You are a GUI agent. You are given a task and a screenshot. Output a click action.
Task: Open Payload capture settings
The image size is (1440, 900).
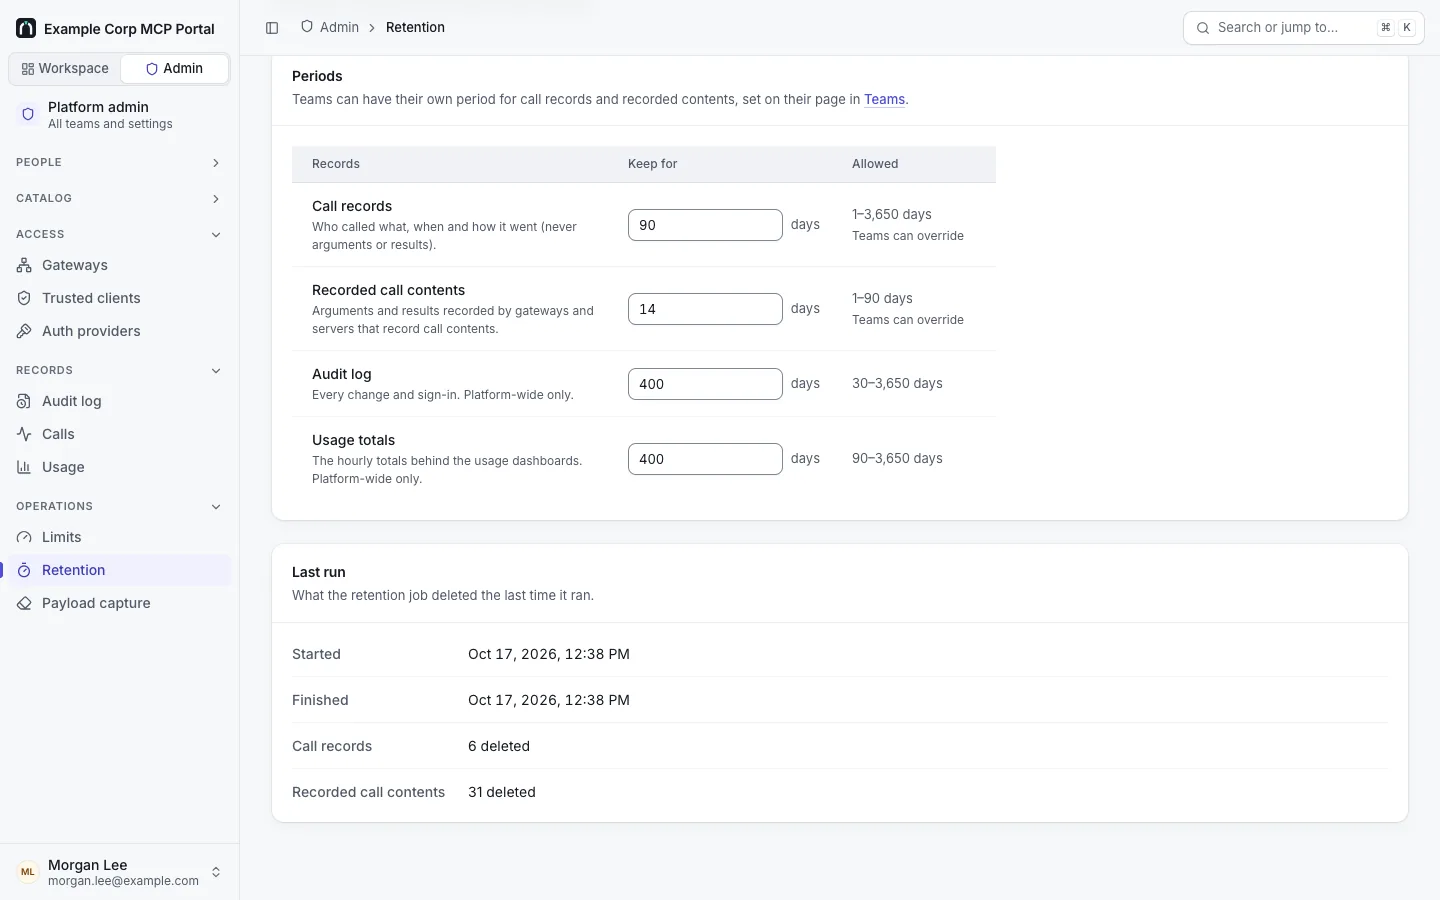tap(119, 603)
